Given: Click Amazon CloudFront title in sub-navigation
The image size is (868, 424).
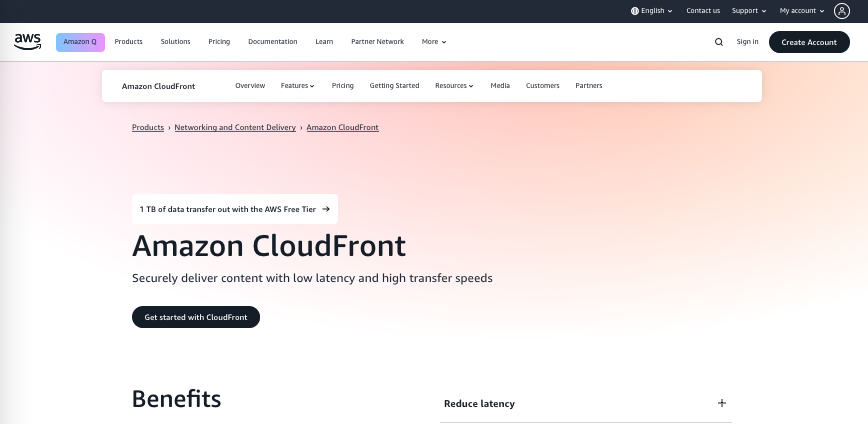Looking at the screenshot, I should pos(158,86).
